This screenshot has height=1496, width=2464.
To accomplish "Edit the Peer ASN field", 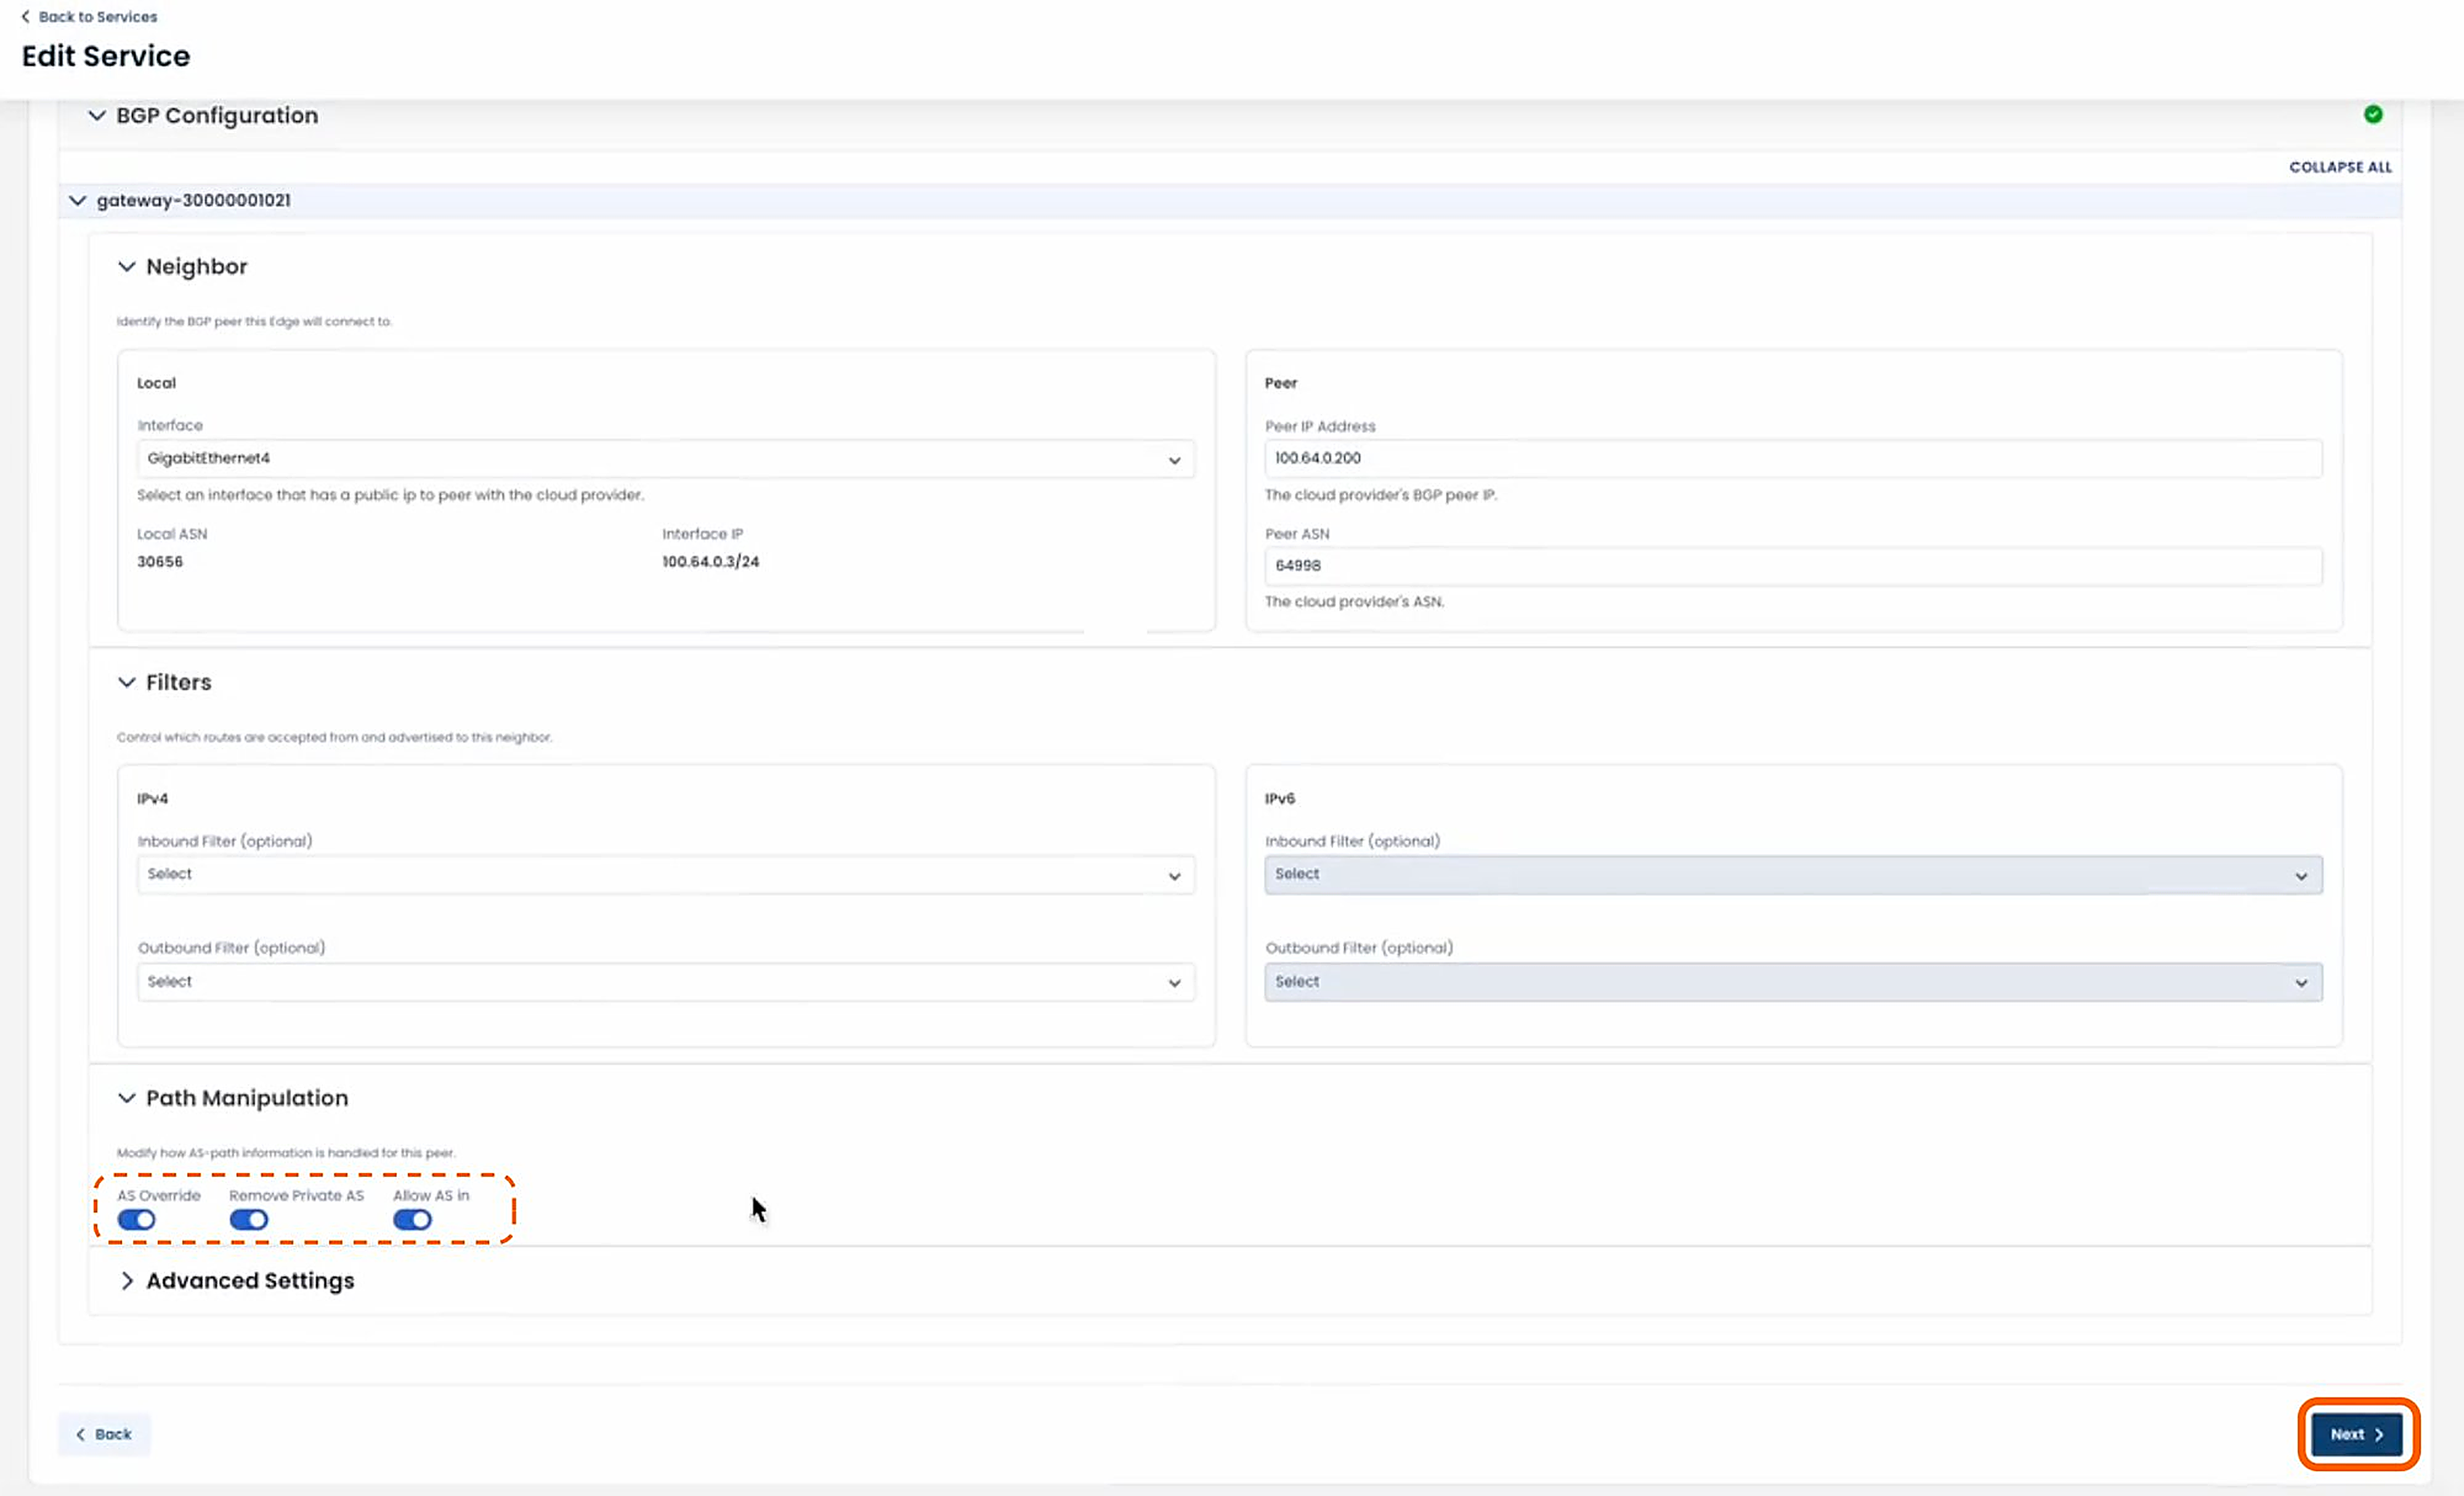I will (x=1793, y=566).
